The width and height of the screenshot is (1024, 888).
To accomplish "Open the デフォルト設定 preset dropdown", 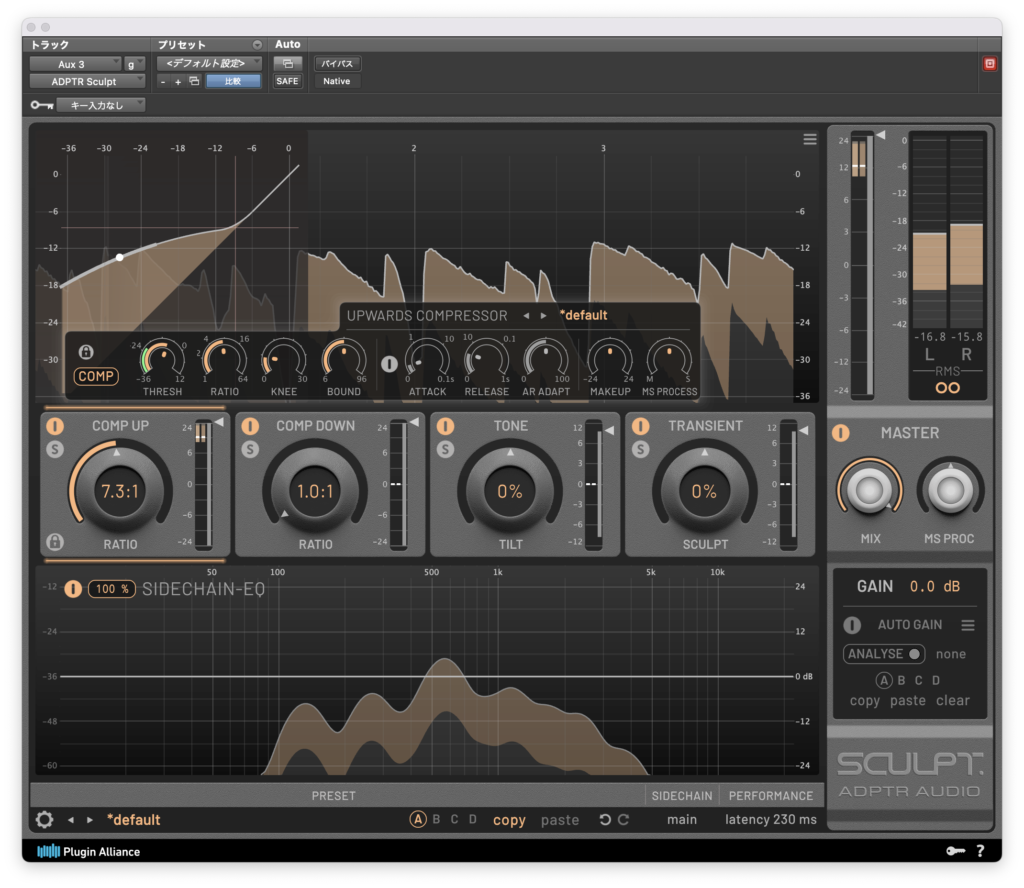I will [209, 63].
